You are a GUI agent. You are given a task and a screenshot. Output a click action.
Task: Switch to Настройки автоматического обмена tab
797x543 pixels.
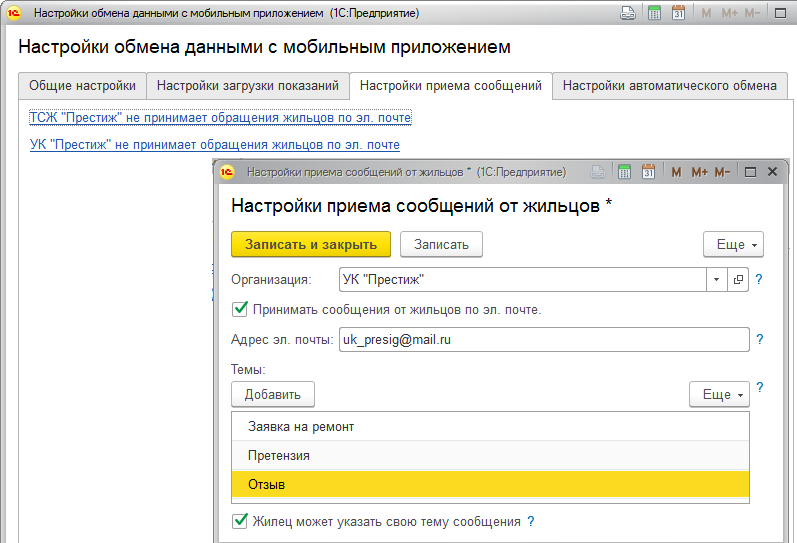click(669, 85)
